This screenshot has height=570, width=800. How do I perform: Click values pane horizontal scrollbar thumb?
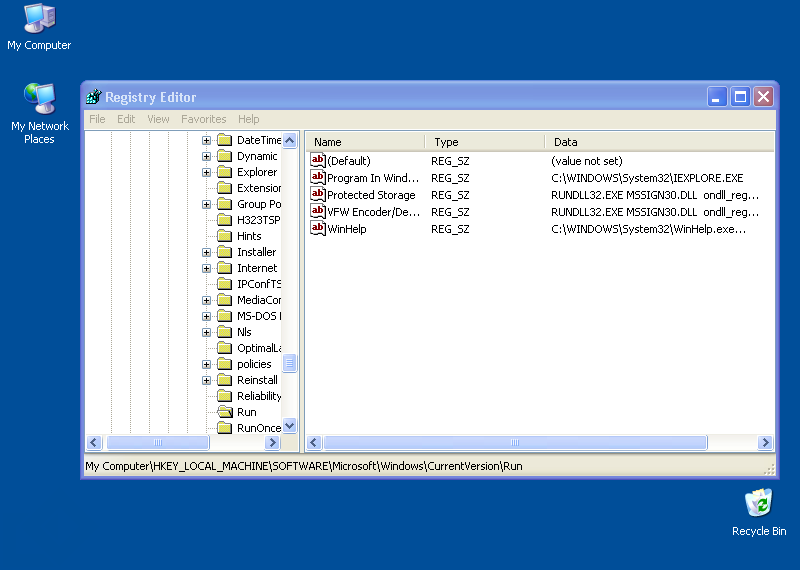tap(515, 442)
